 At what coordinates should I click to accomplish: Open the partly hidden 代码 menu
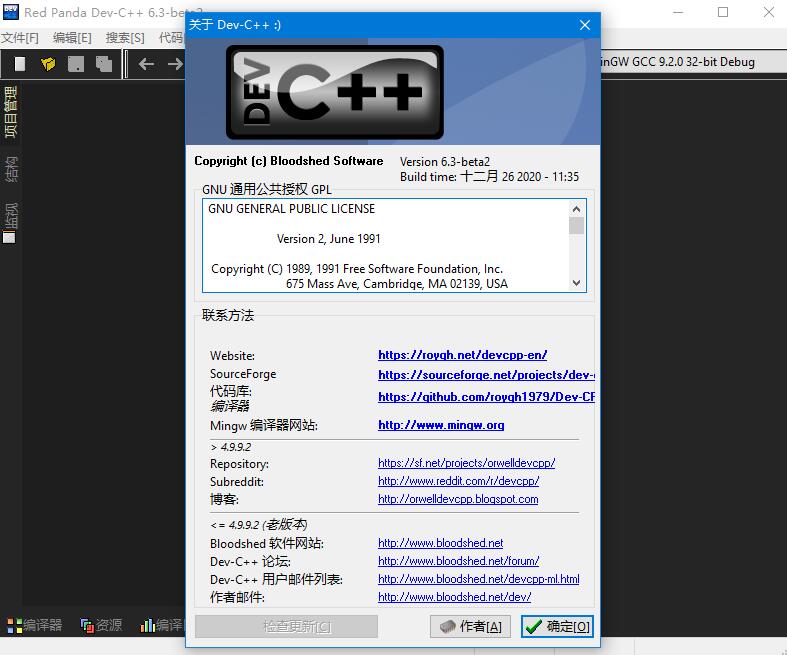[171, 38]
